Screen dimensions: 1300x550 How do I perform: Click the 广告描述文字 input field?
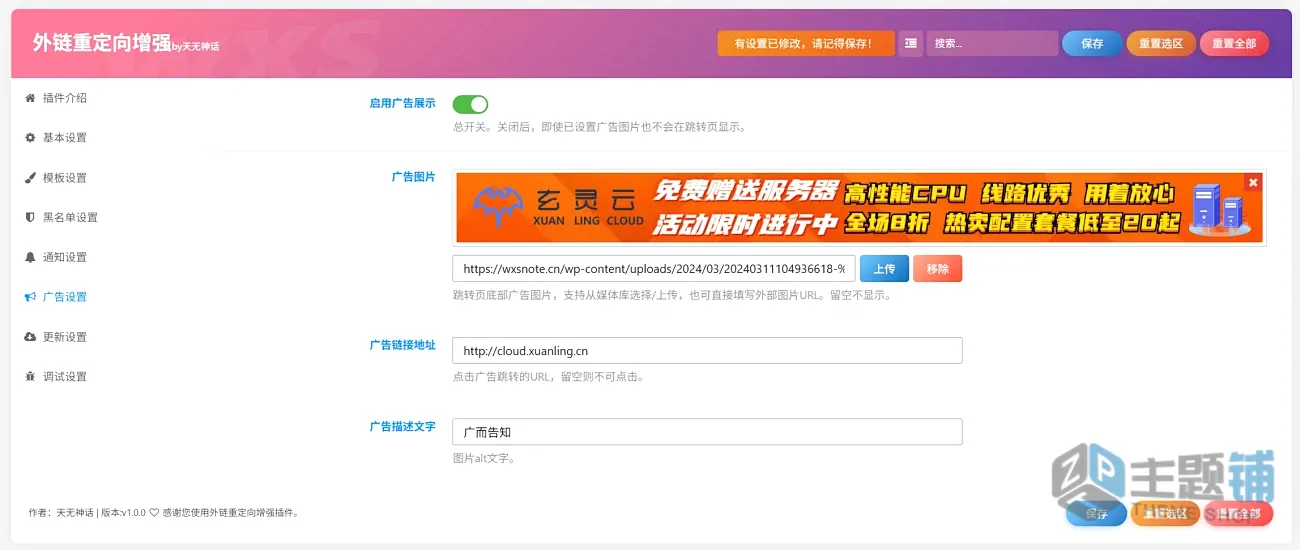tap(707, 432)
